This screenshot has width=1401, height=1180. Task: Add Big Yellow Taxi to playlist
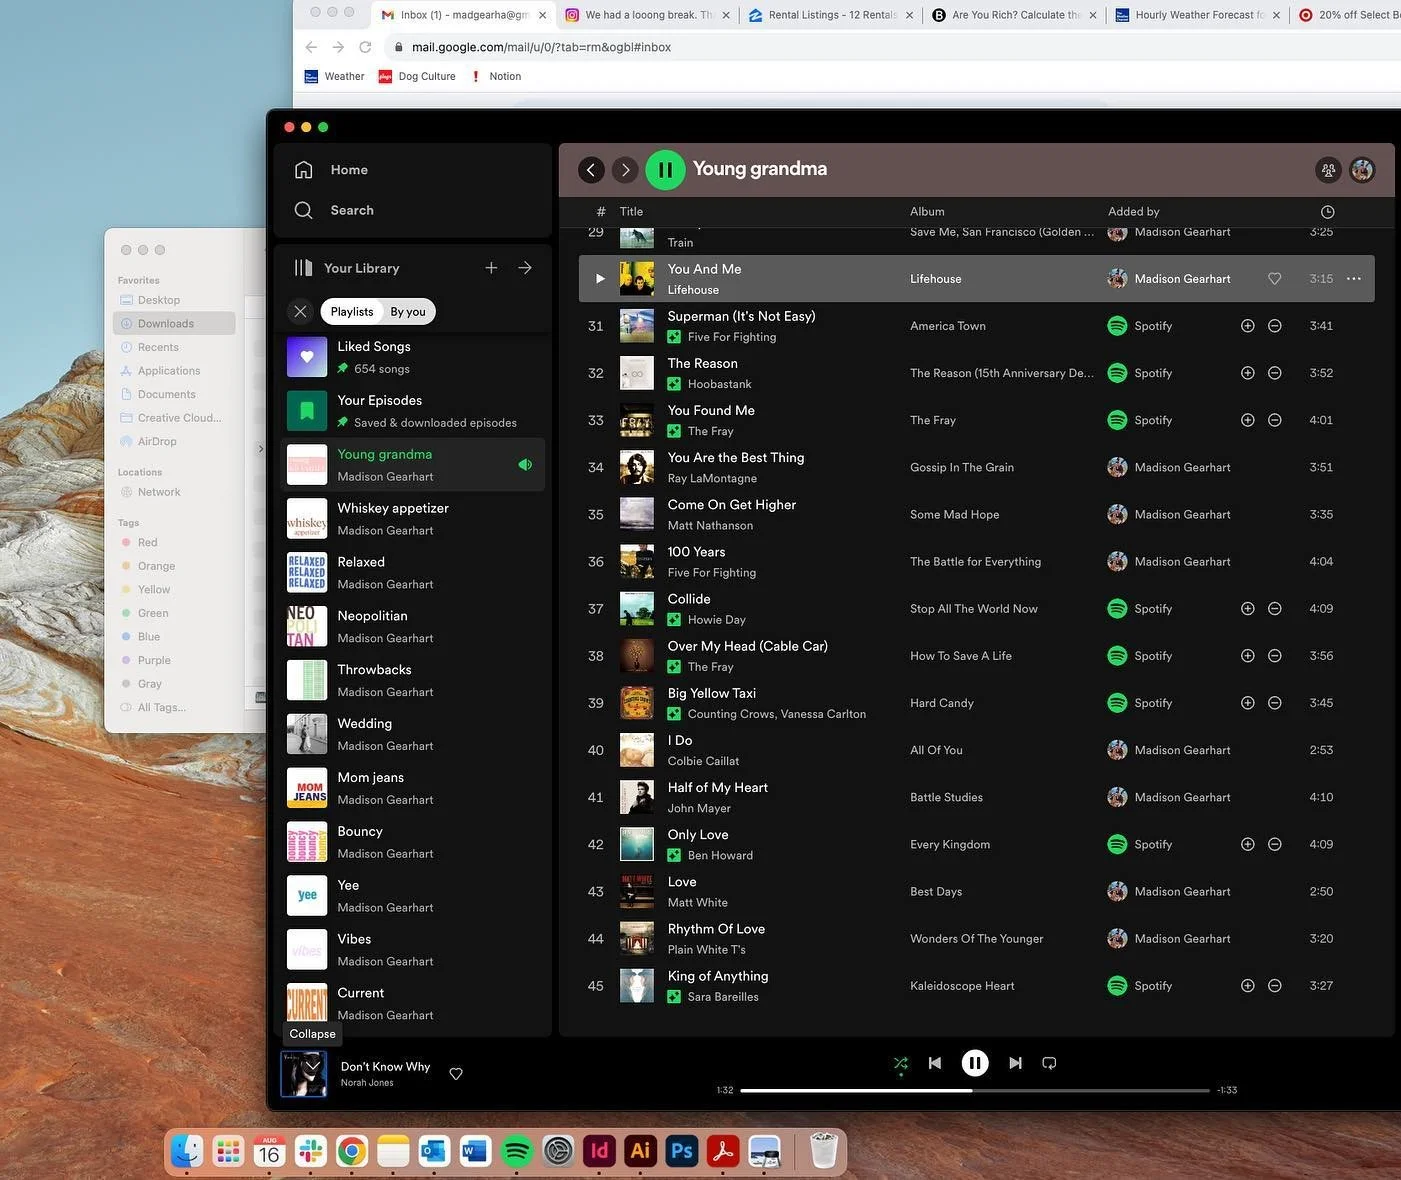click(x=1248, y=703)
